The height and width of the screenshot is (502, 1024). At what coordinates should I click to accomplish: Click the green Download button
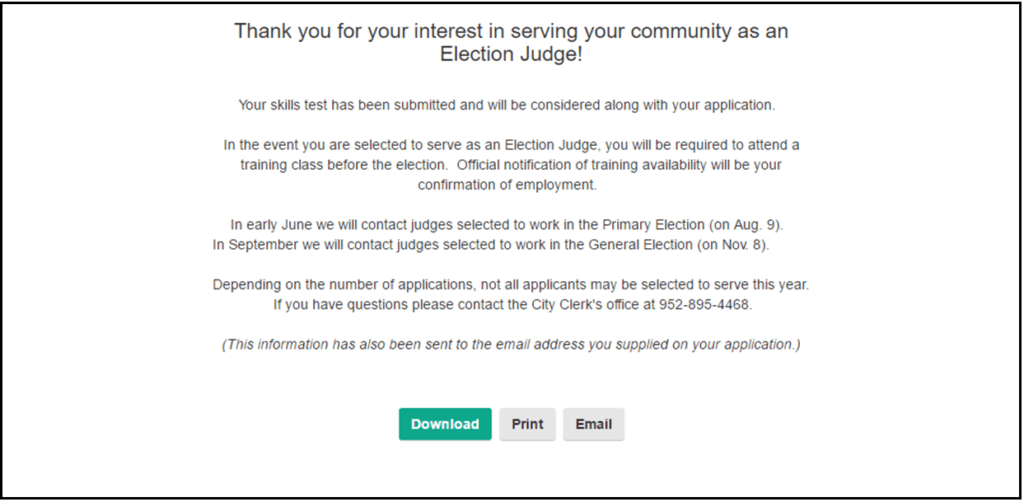(x=445, y=424)
